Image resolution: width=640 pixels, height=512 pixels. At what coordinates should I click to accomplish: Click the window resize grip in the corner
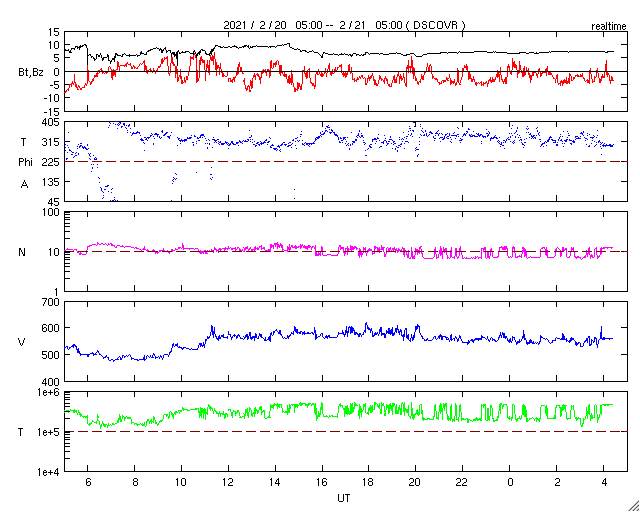[633, 505]
